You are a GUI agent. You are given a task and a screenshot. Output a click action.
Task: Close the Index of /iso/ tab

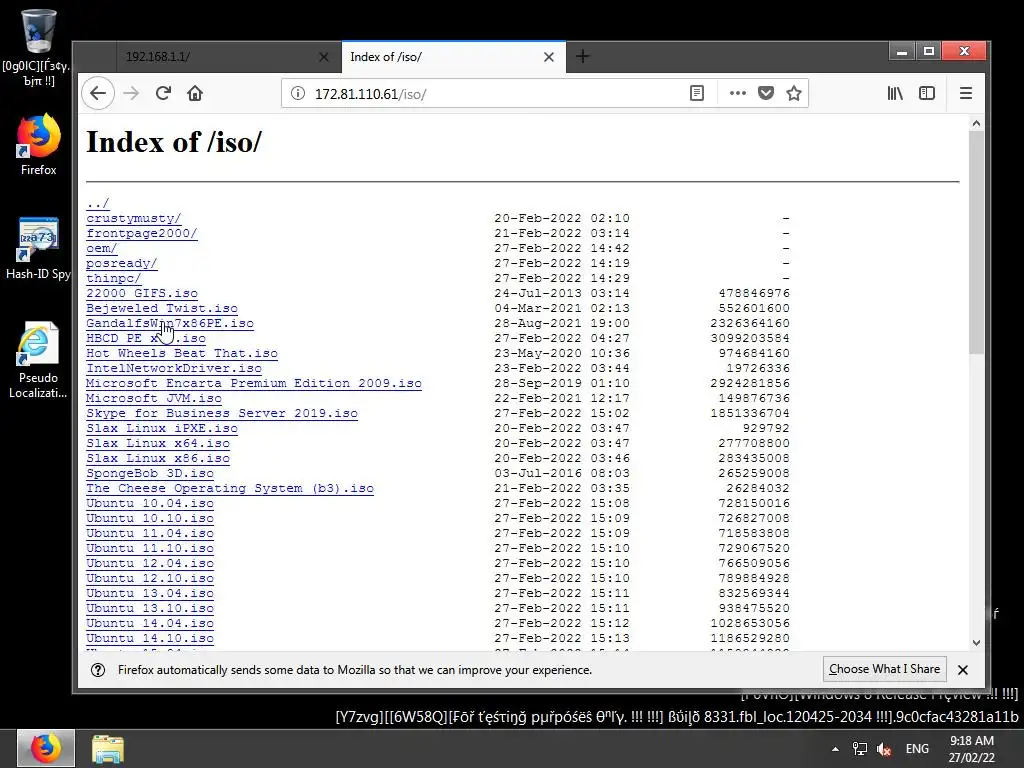(549, 57)
